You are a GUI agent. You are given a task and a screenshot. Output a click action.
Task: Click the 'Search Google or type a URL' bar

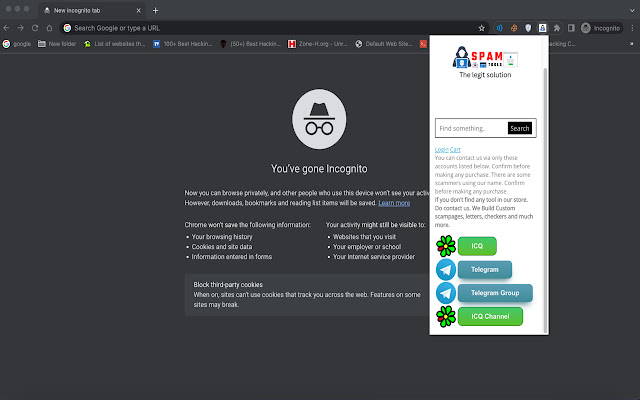[x=273, y=28]
